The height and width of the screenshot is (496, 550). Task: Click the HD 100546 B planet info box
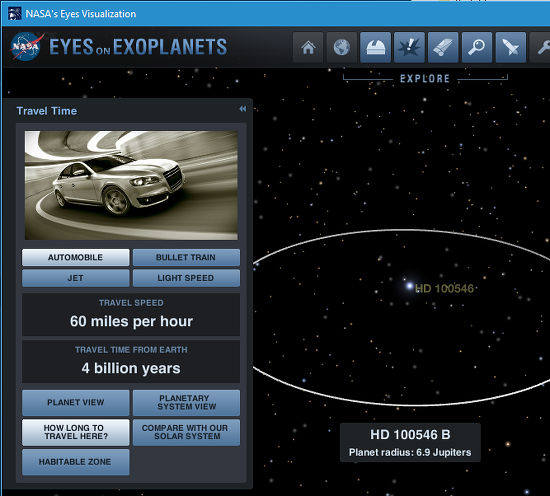410,442
